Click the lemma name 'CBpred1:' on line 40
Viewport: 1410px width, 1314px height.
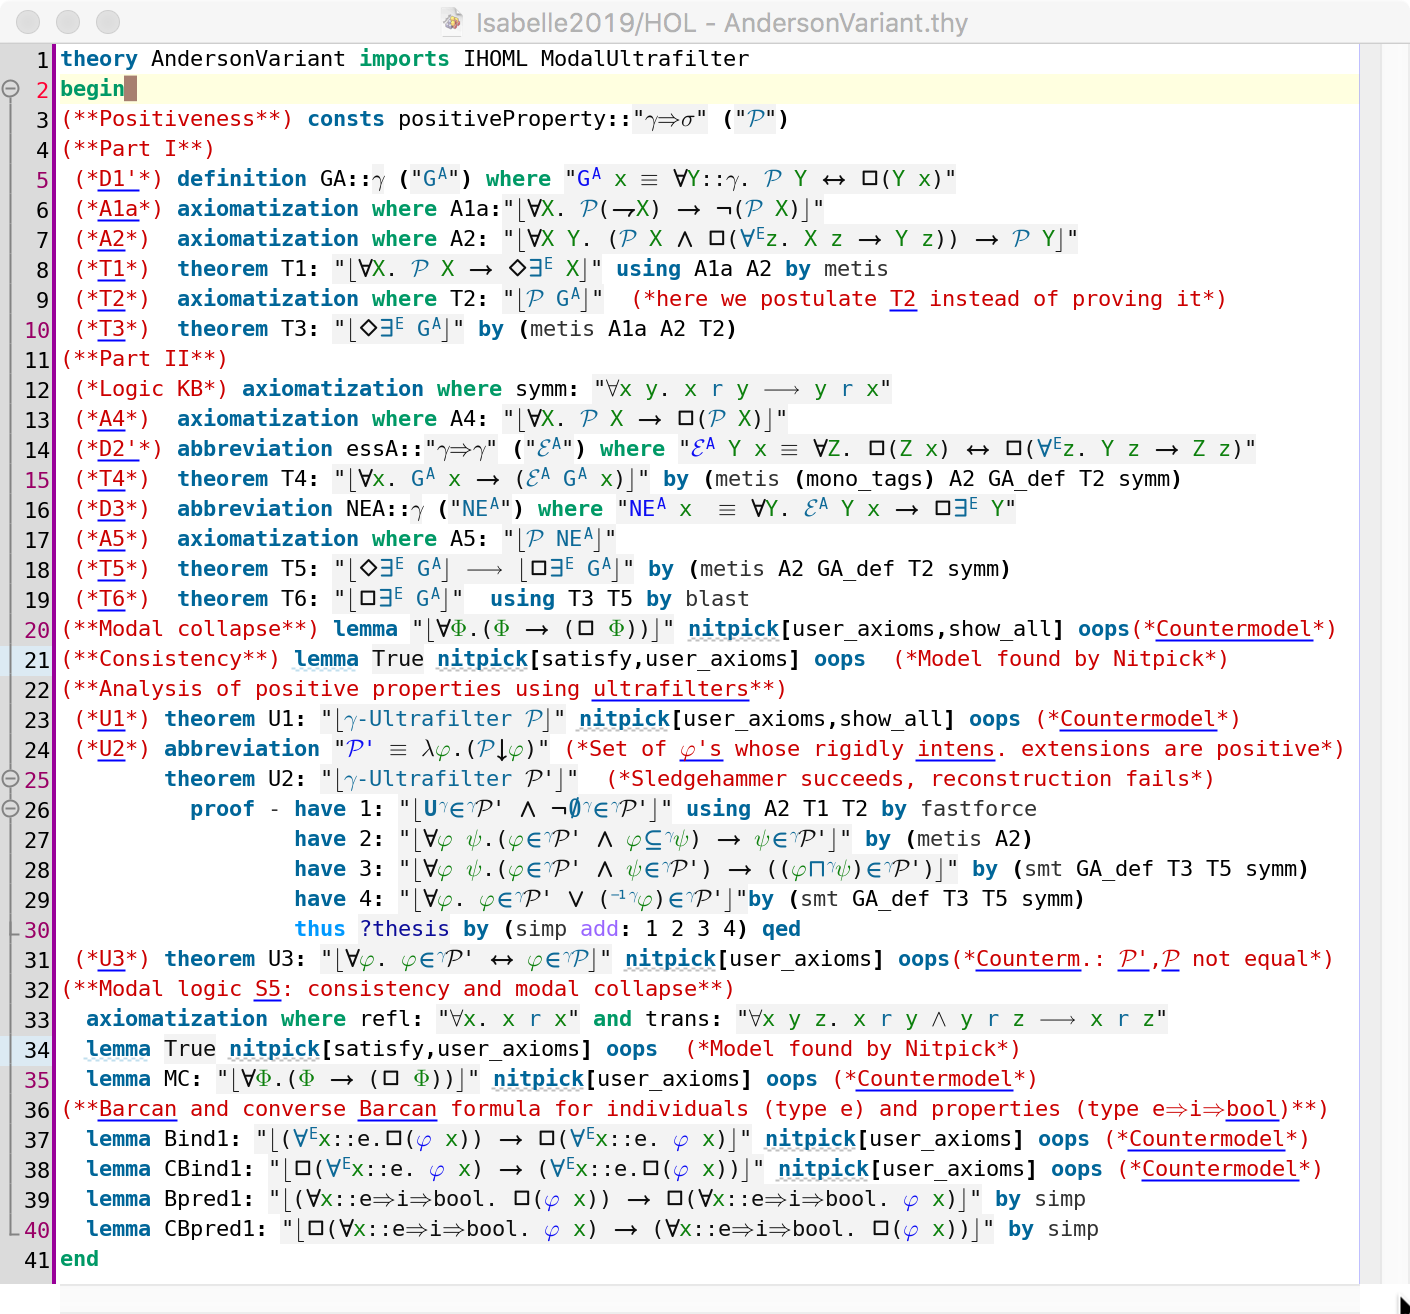pyautogui.click(x=216, y=1229)
